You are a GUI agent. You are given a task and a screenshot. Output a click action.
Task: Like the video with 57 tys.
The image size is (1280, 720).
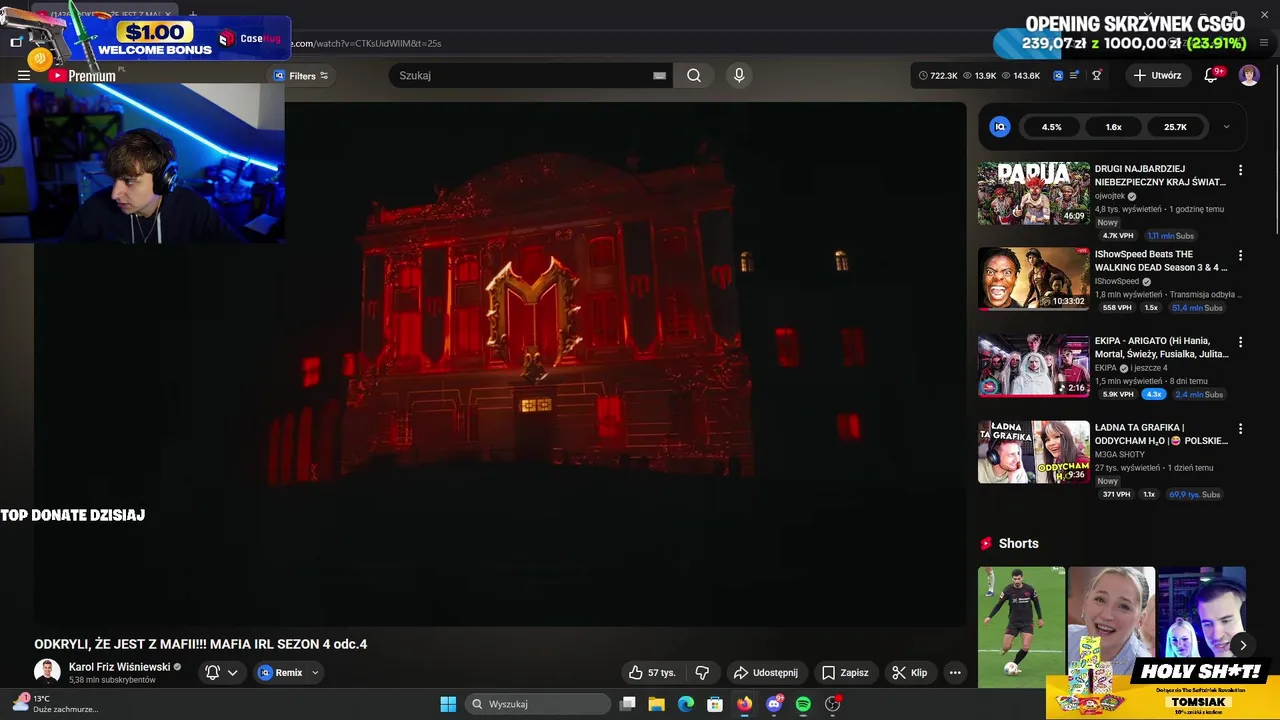click(651, 672)
